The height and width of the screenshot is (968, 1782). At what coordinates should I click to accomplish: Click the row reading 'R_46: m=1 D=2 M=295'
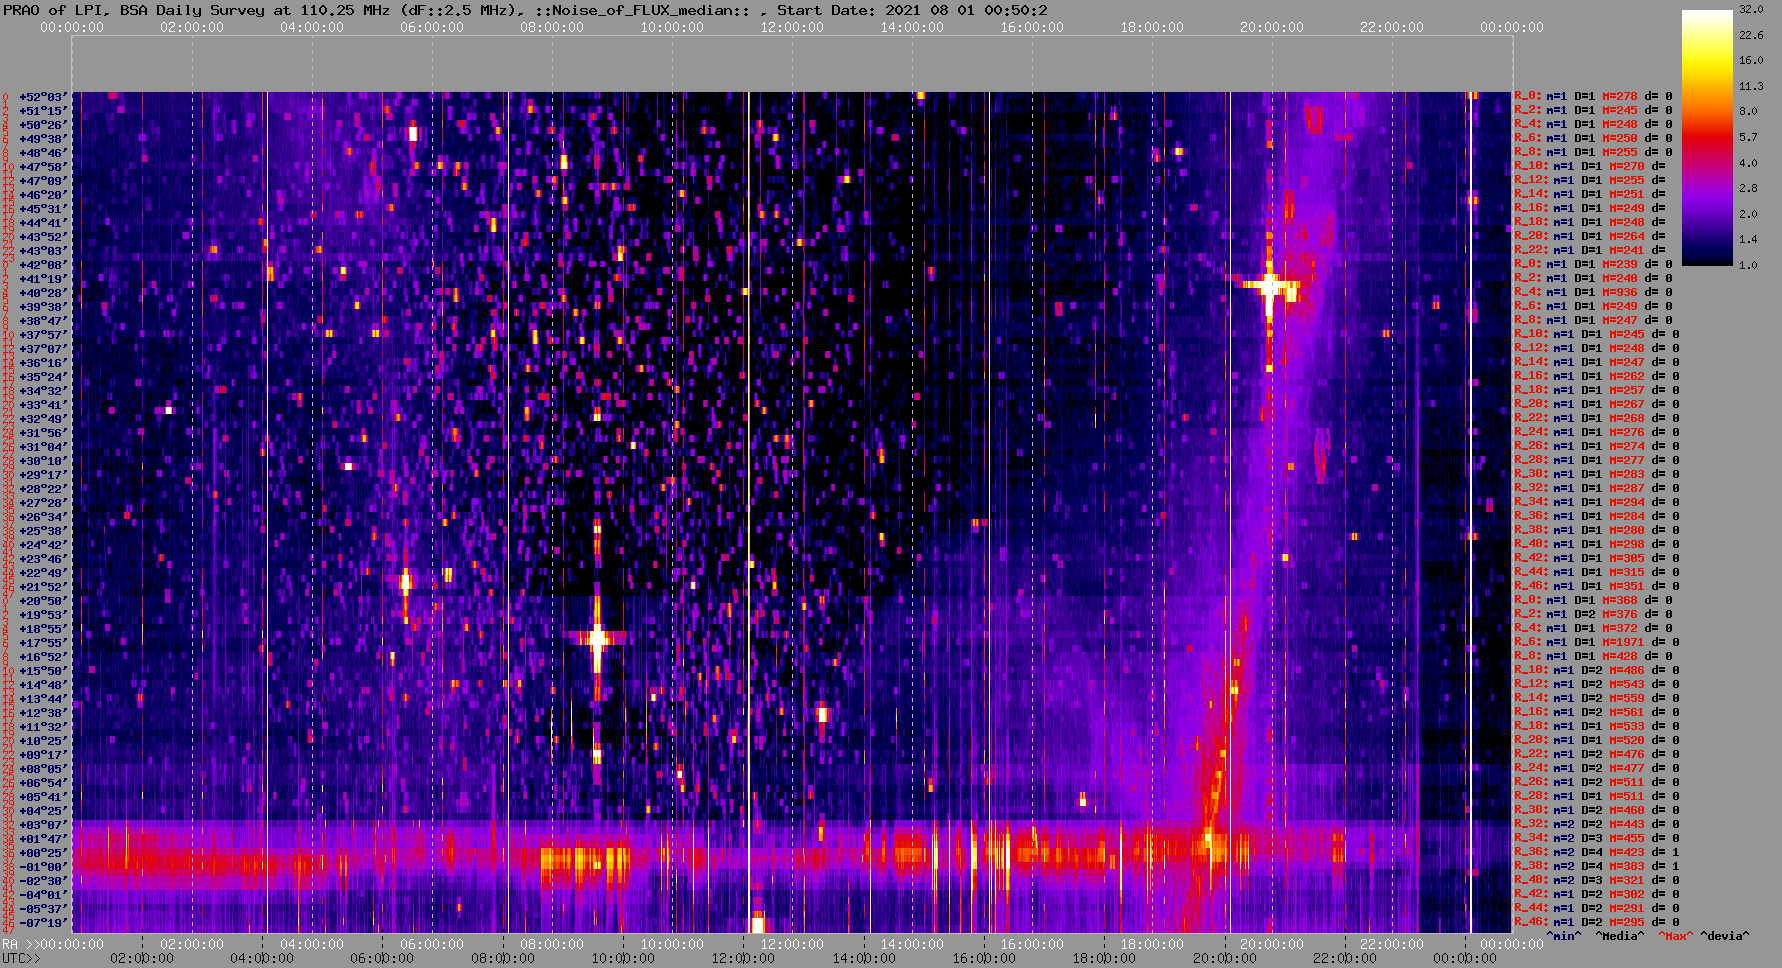point(1596,923)
